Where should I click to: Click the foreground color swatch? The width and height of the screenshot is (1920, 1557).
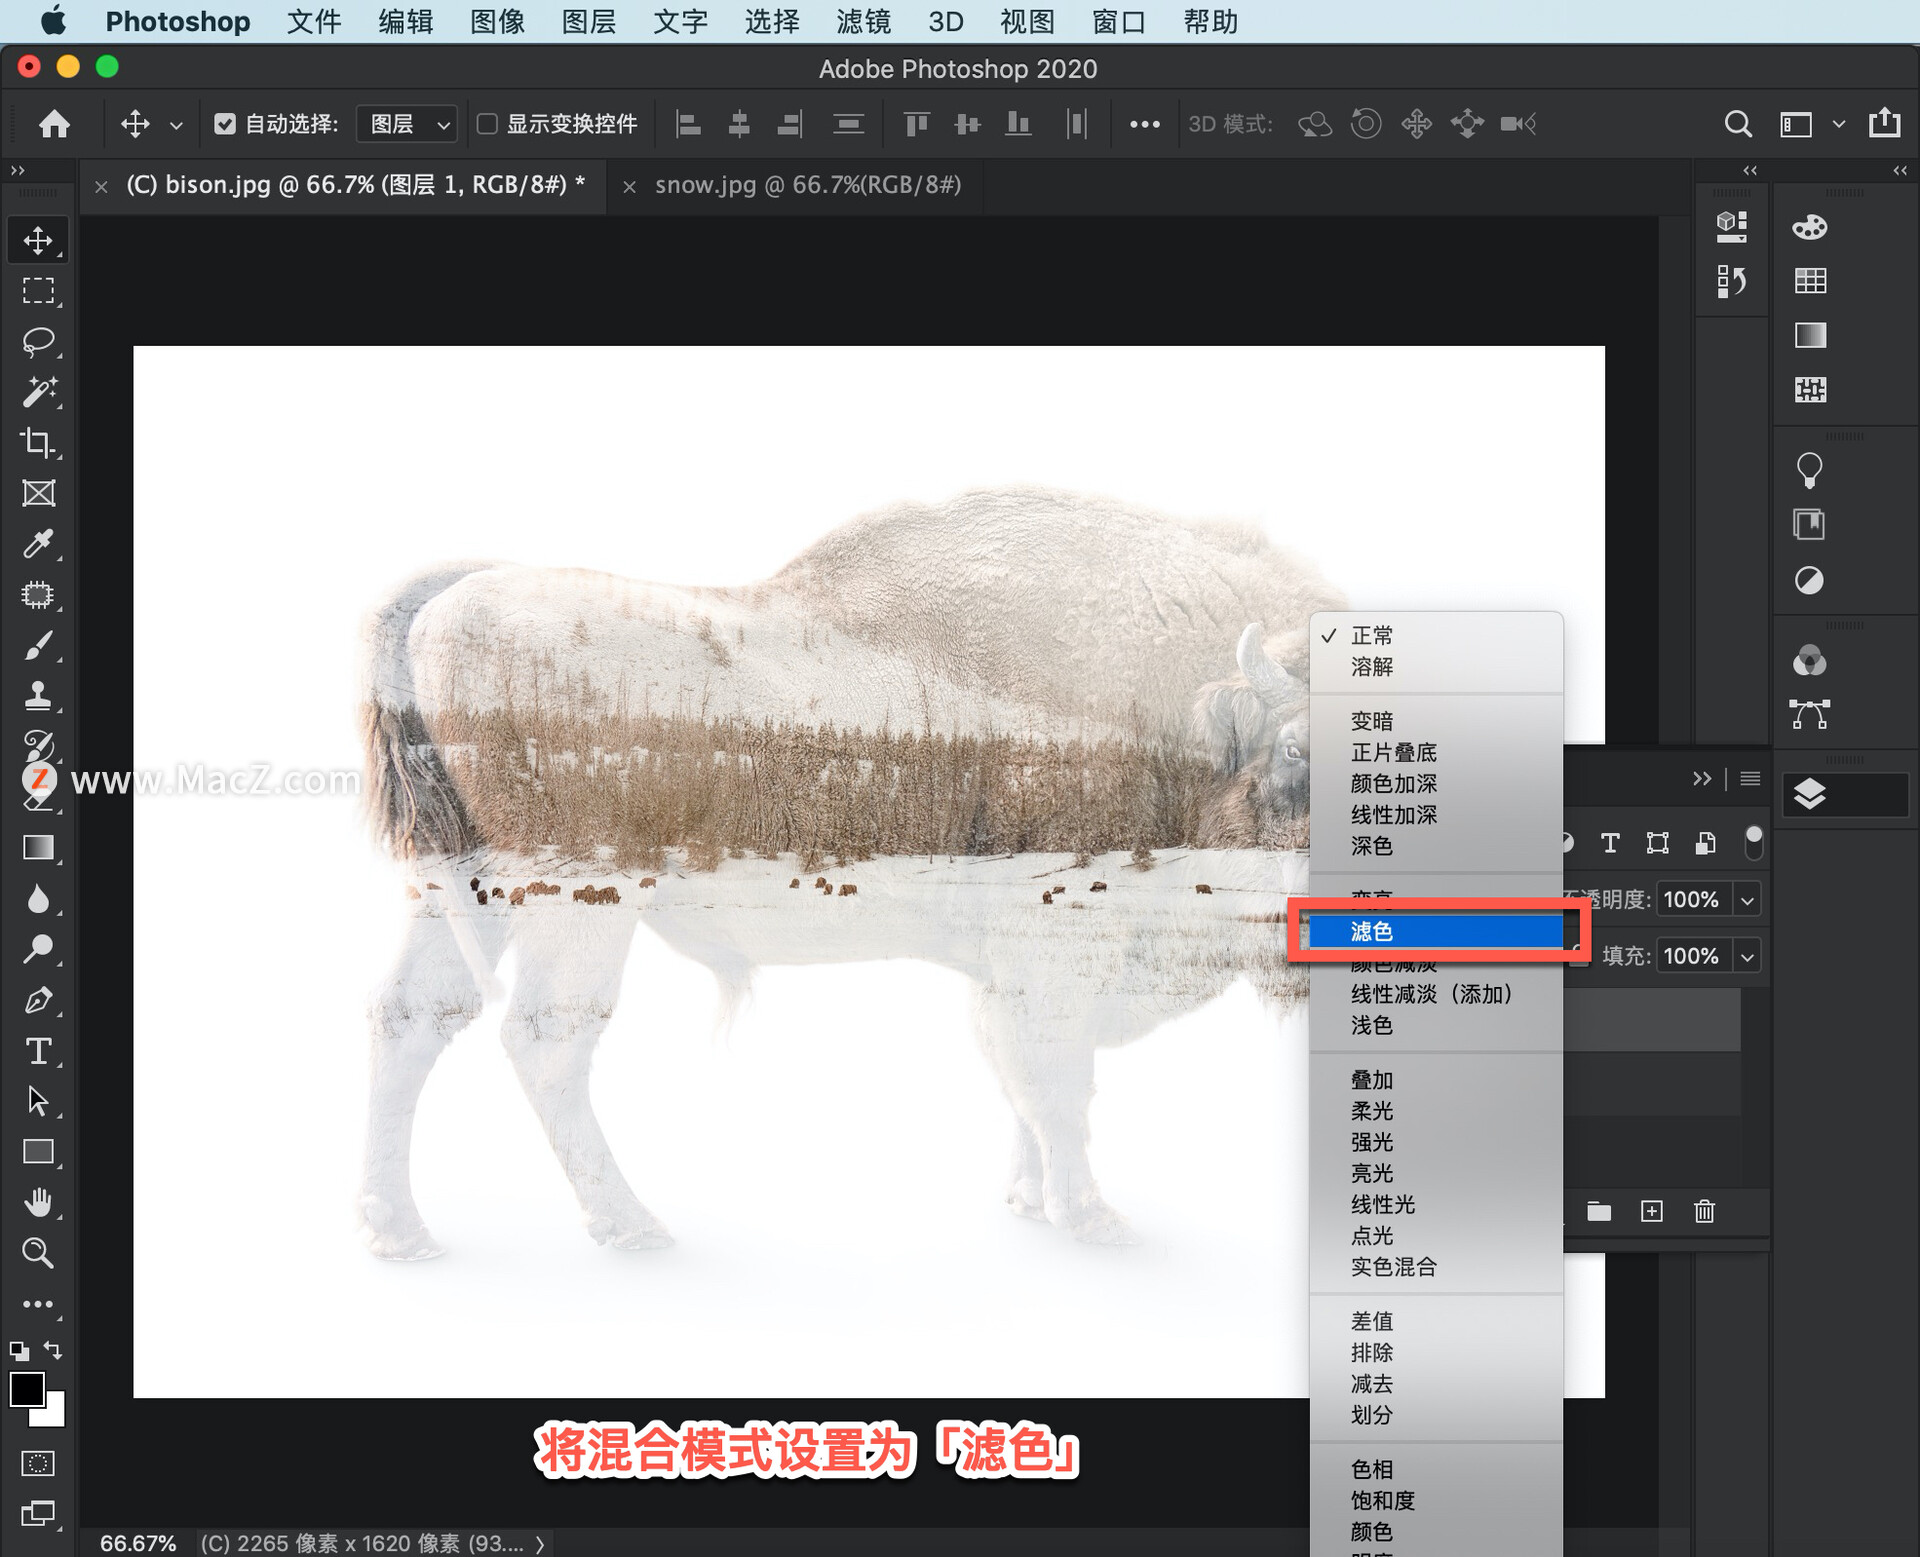coord(27,1390)
